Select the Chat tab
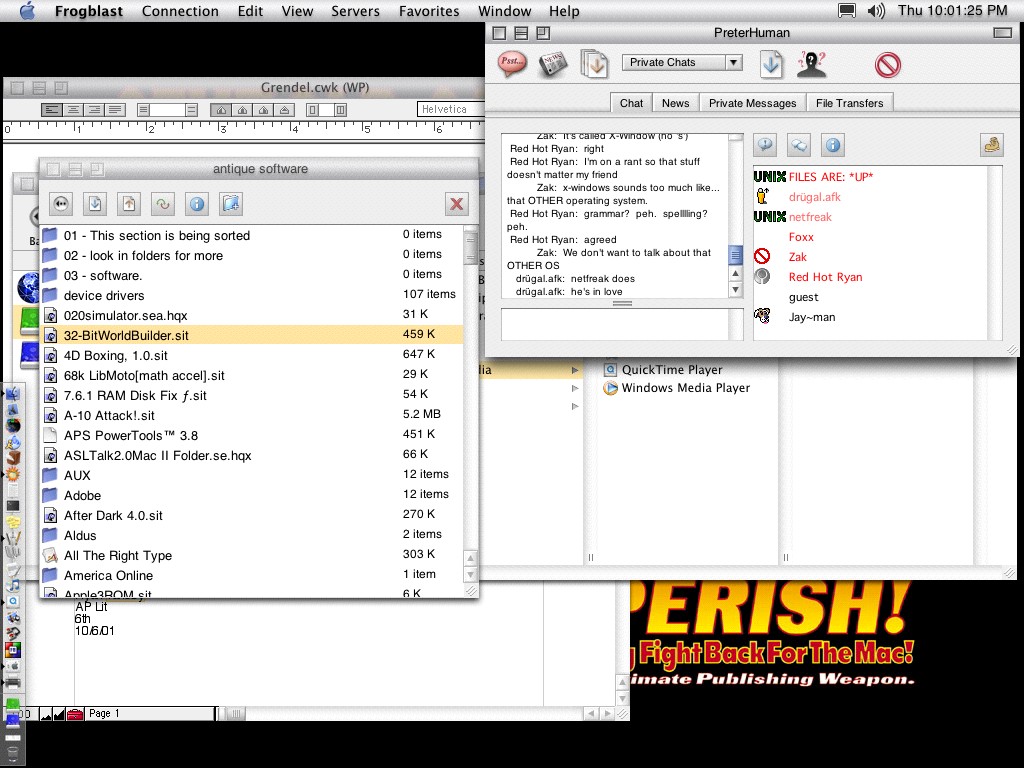 631,103
